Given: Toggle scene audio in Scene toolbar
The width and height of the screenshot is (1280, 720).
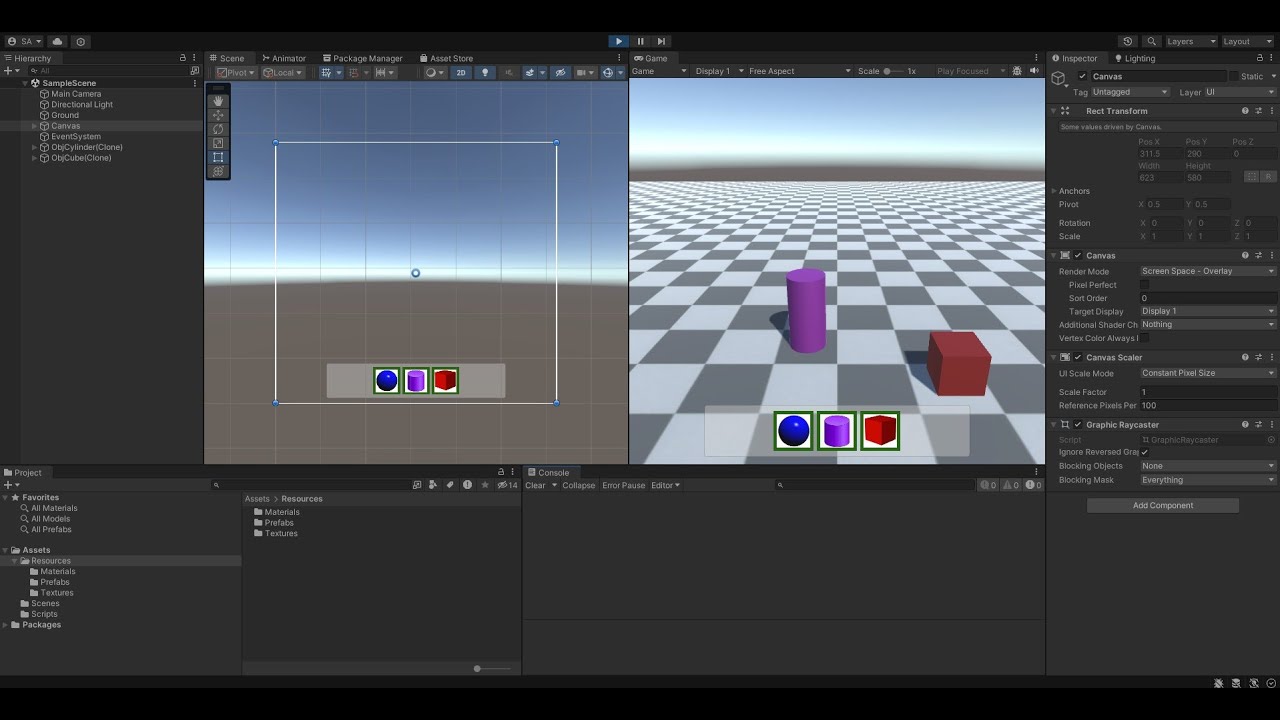Looking at the screenshot, I should coord(509,72).
